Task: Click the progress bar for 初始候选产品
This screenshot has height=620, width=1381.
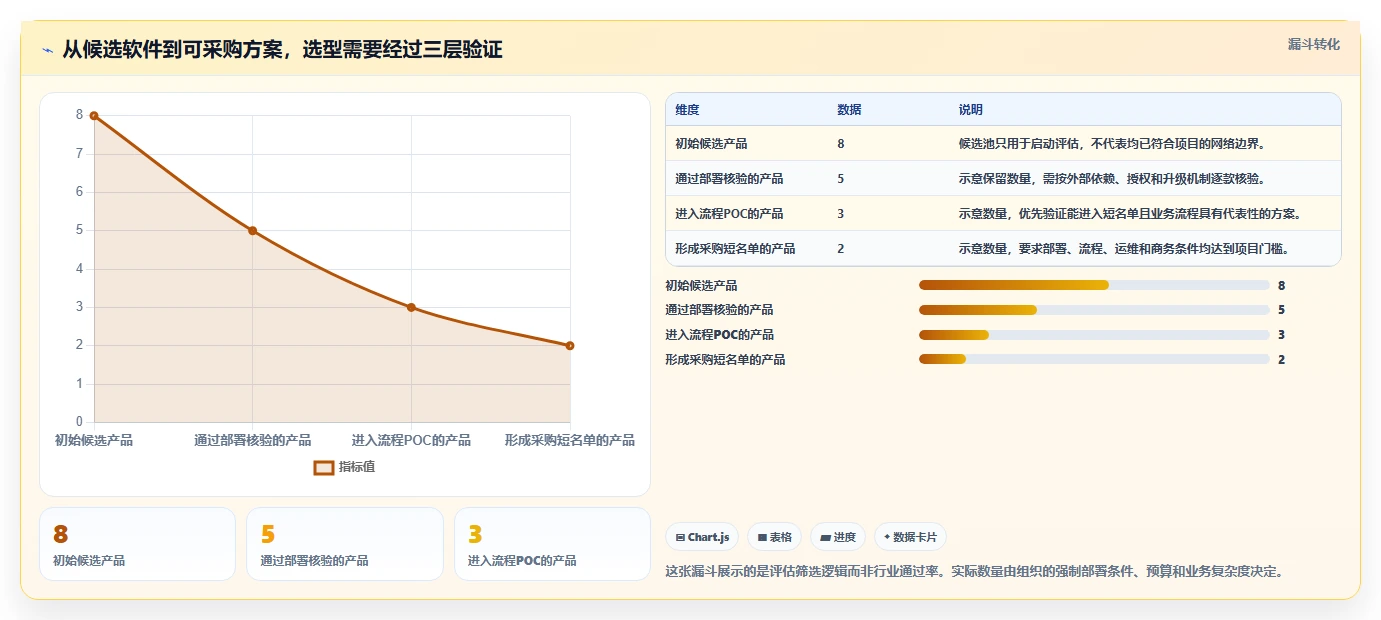Action: click(1094, 286)
